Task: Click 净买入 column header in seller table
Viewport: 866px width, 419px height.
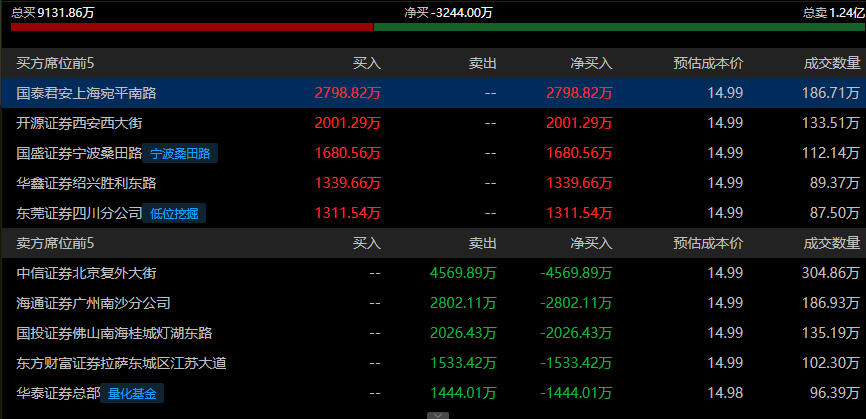Action: pyautogui.click(x=592, y=242)
